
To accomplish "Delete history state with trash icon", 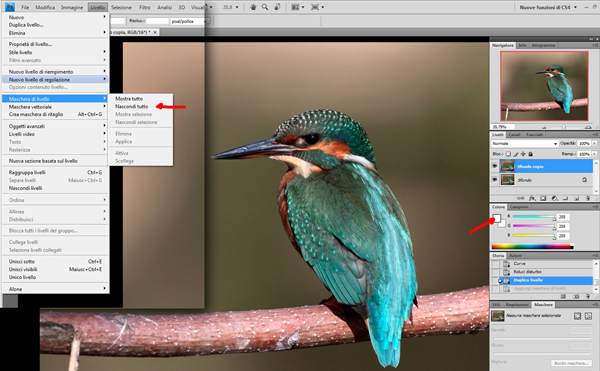I will [588, 296].
